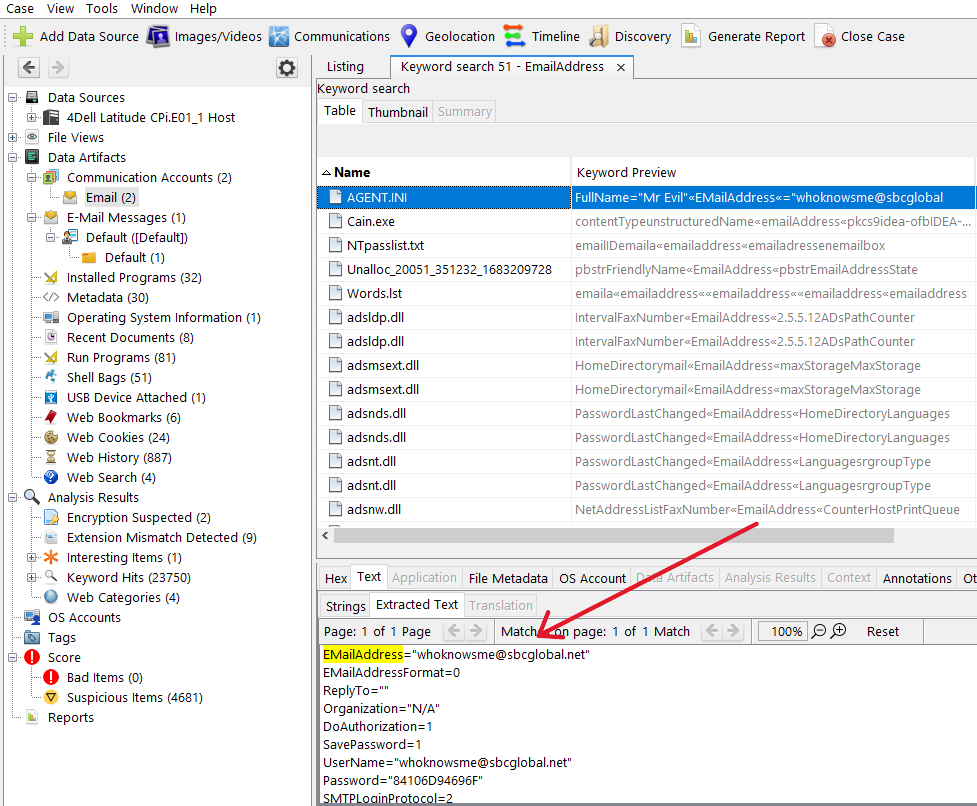Select the Email (2) account node
This screenshot has height=806, width=977.
(x=110, y=197)
